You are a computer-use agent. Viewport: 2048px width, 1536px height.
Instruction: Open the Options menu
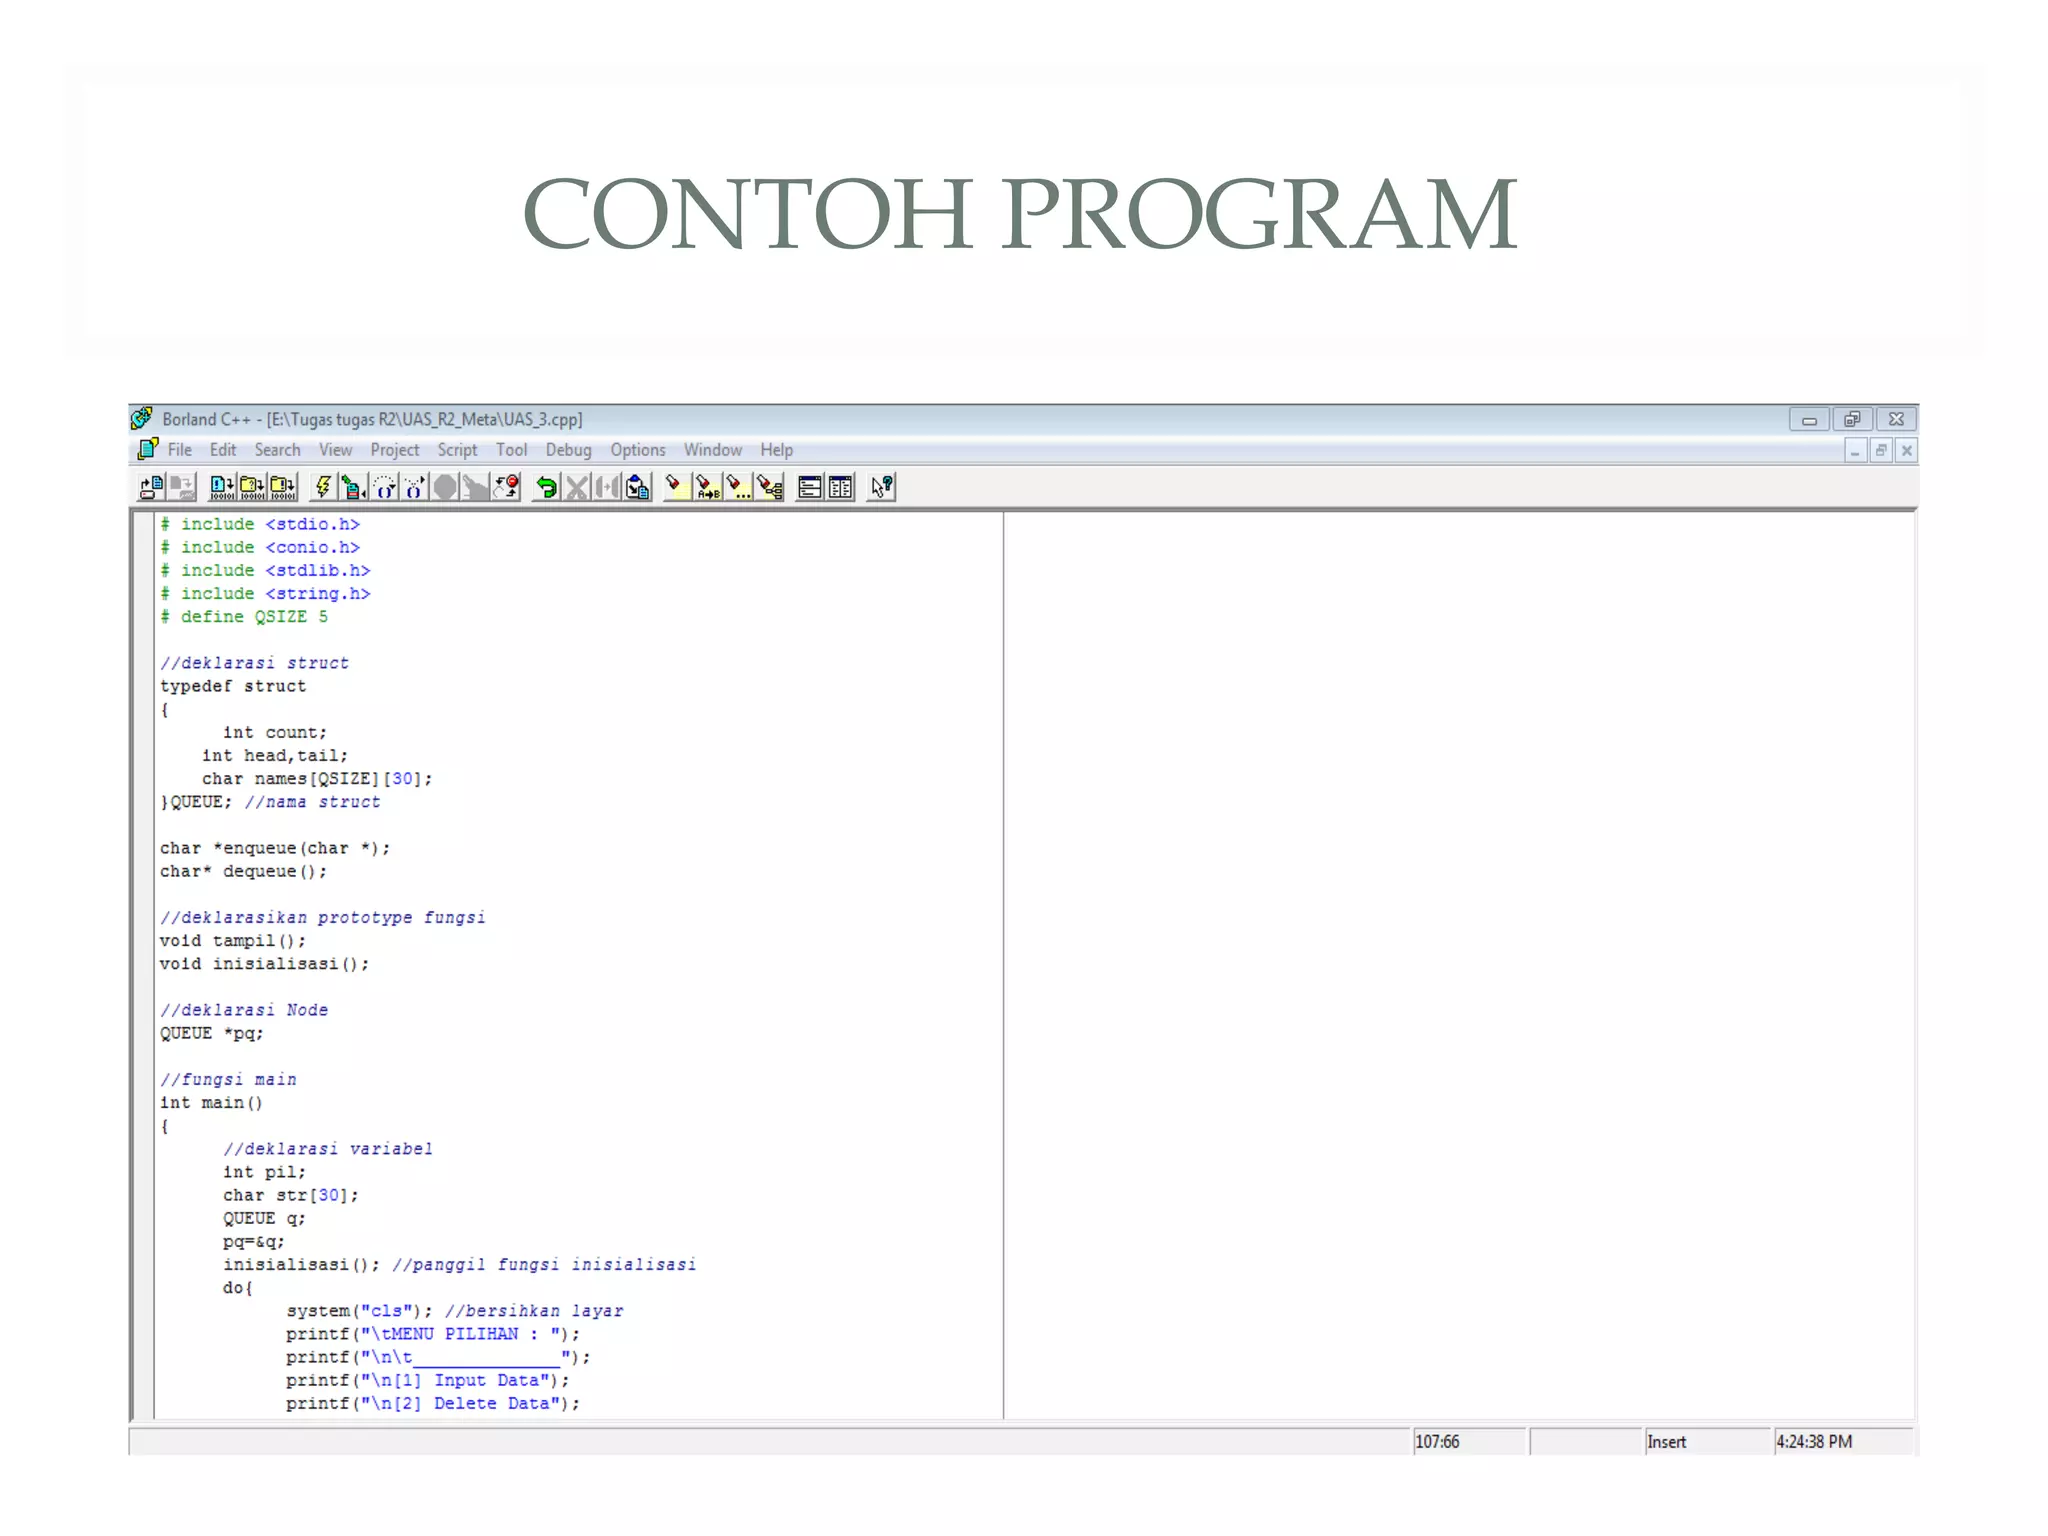[x=638, y=450]
